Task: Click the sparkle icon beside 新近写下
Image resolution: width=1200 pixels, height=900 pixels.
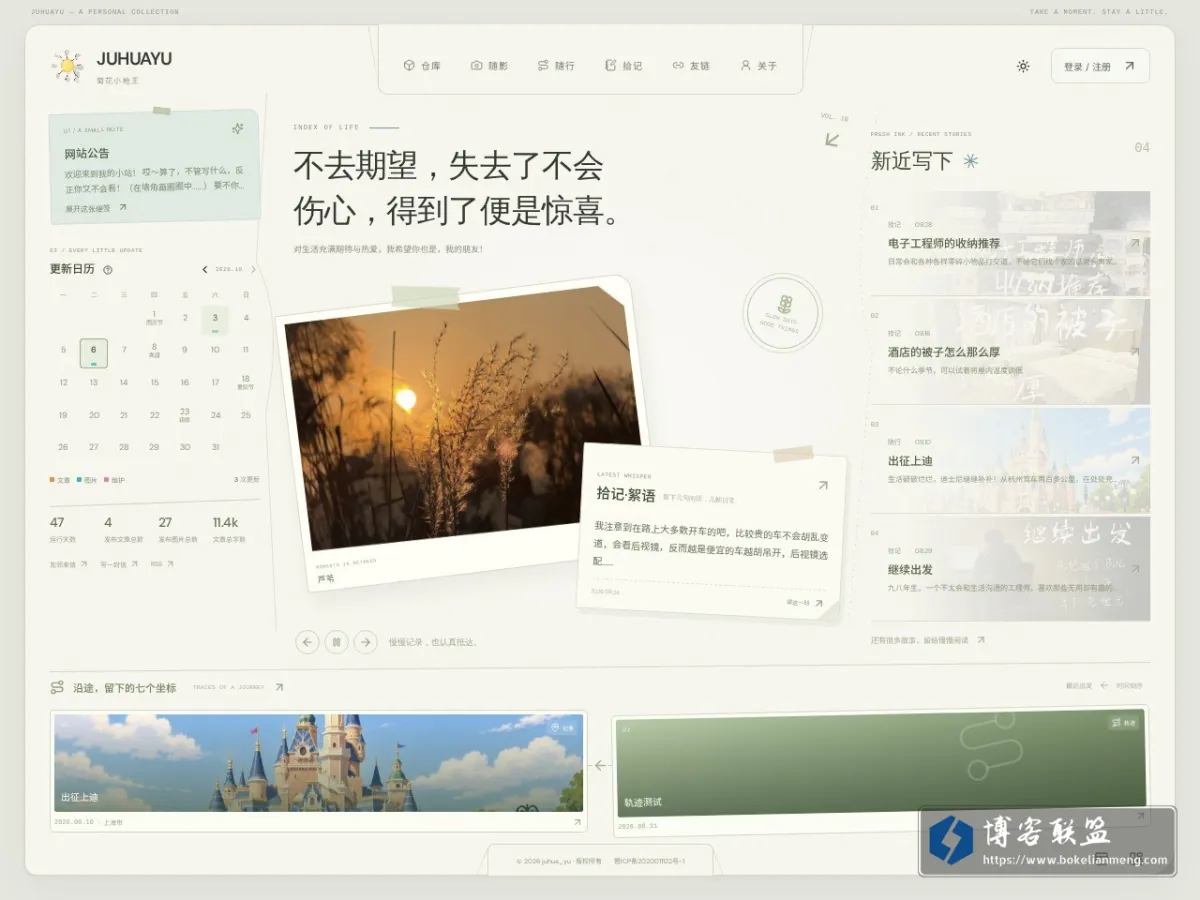Action: tap(970, 161)
